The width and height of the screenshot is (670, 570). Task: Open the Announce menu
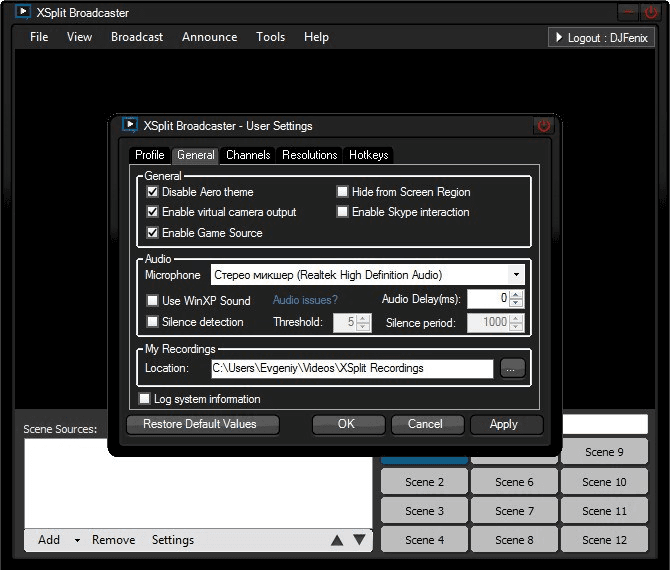tap(209, 37)
